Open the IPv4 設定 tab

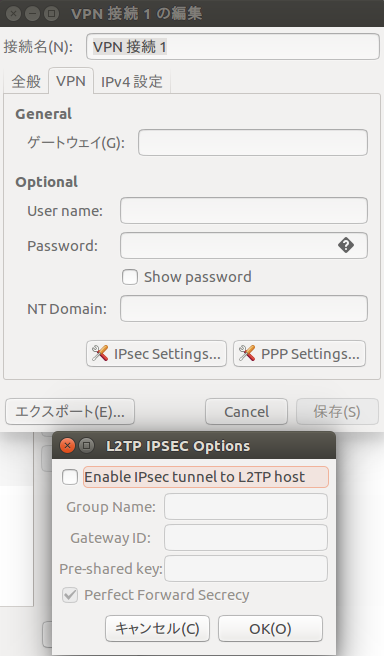[132, 82]
